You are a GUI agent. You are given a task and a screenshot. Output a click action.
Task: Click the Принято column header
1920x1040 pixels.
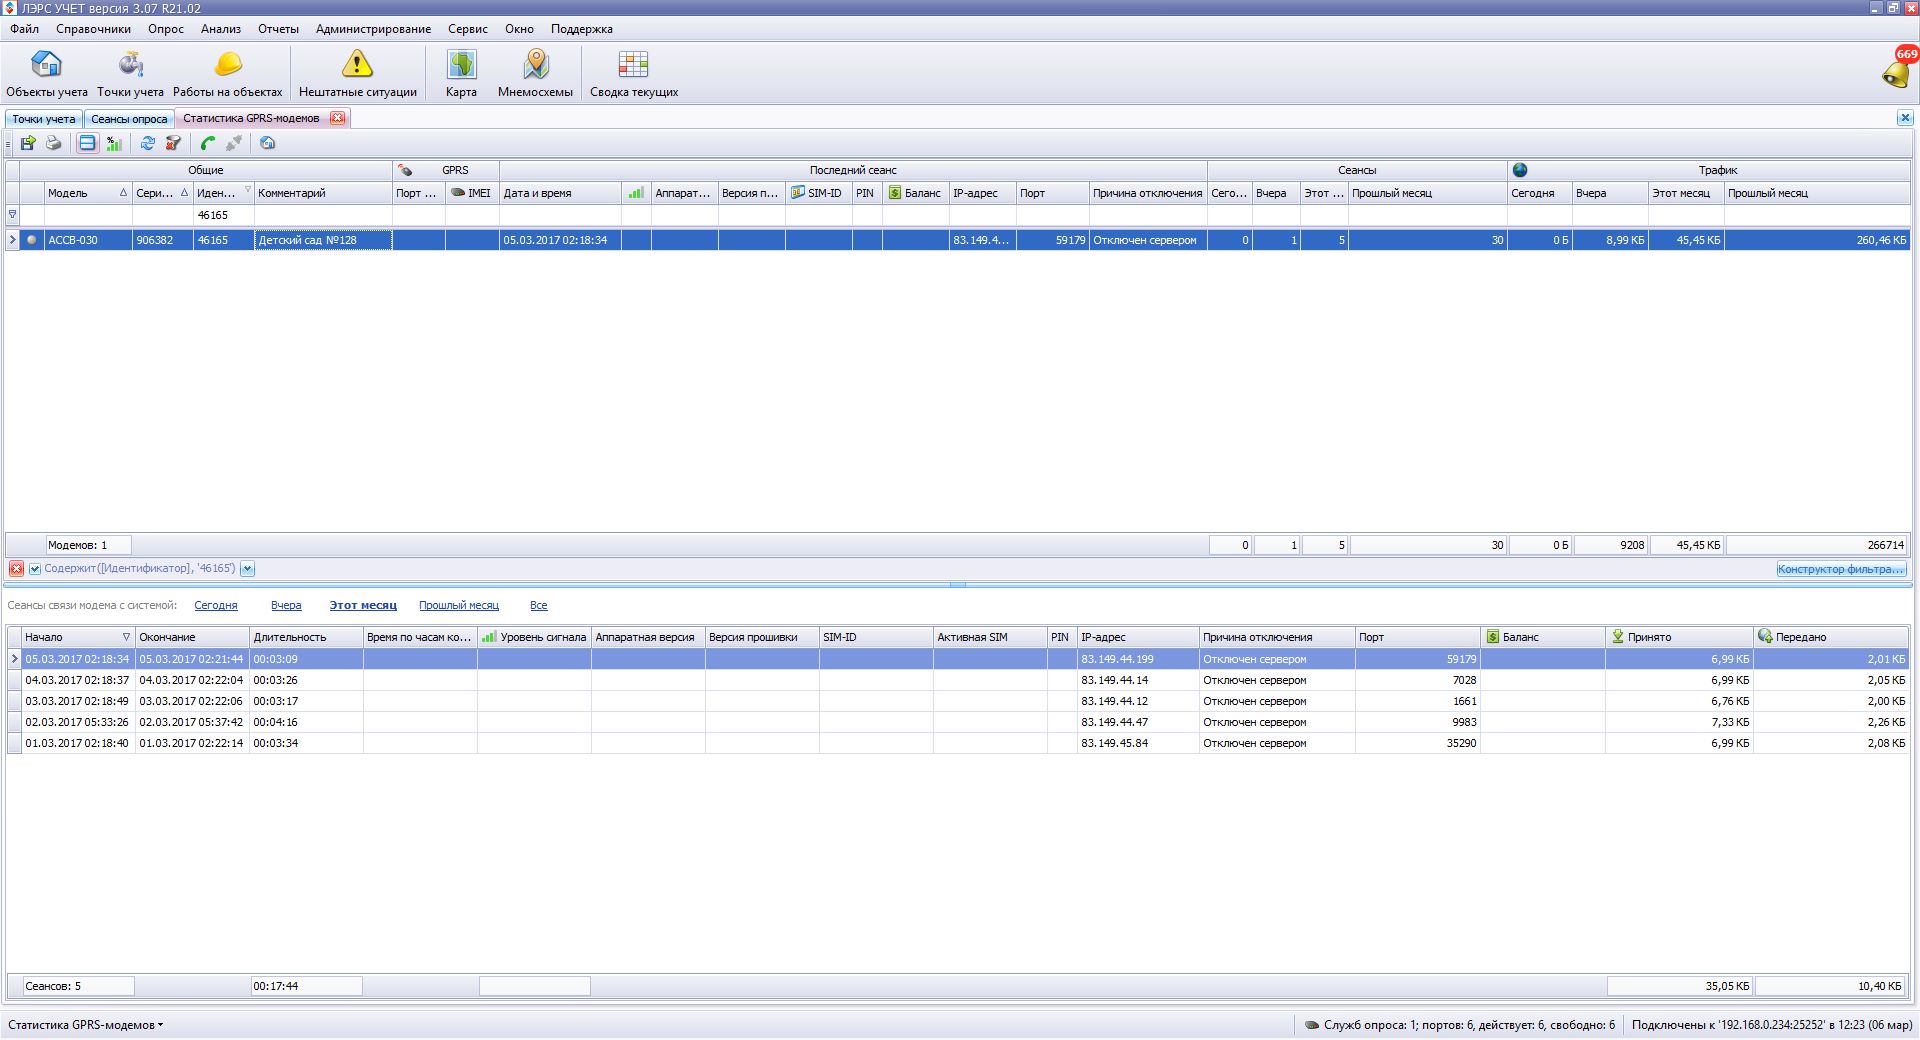tap(1679, 637)
